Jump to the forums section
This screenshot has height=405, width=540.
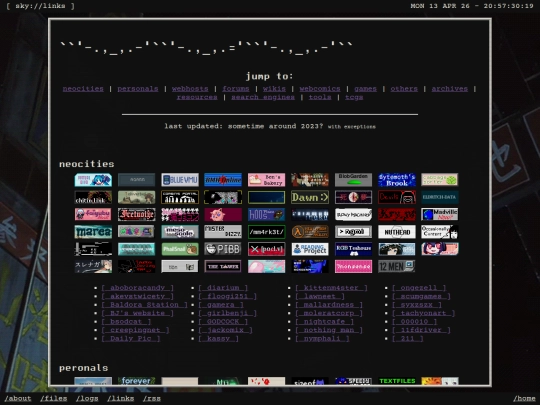[x=236, y=89]
